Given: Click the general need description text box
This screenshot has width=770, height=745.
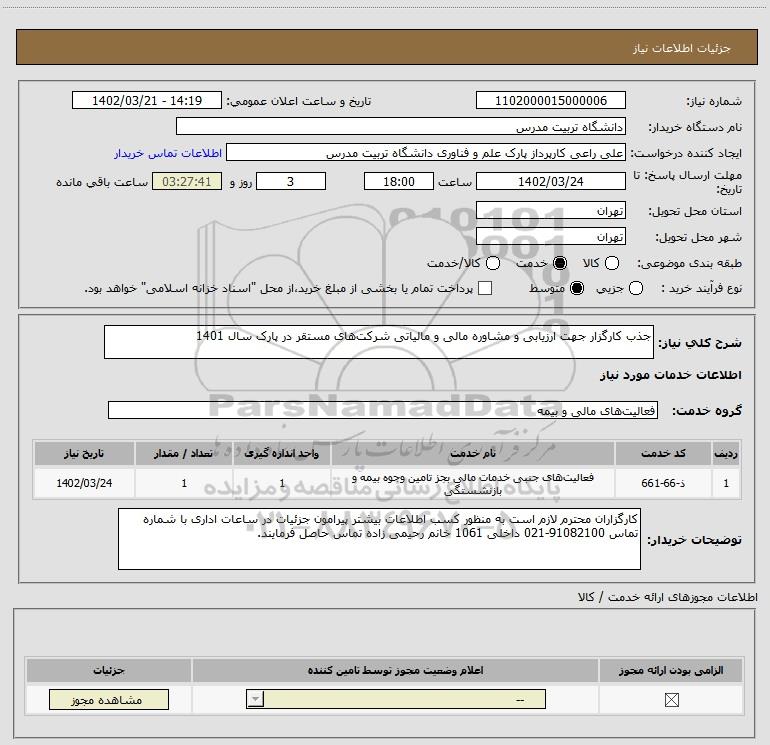Looking at the screenshot, I should coord(379,342).
